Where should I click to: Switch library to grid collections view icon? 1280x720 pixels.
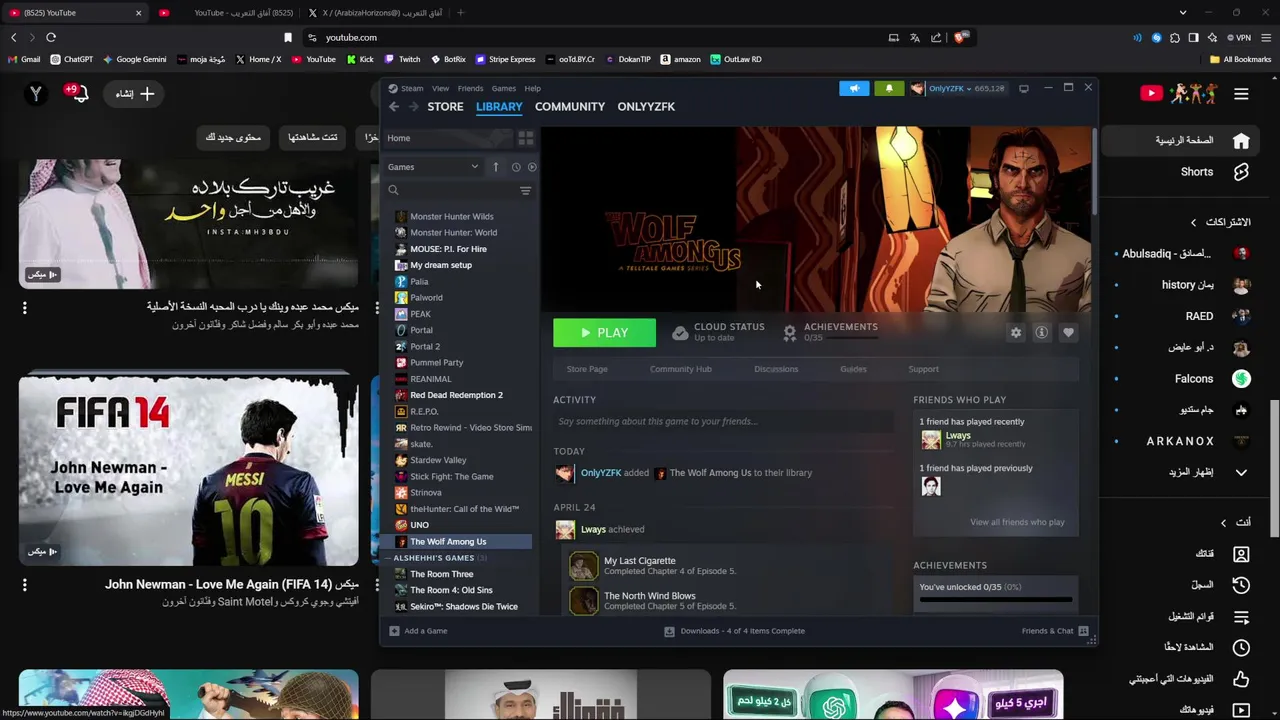click(x=526, y=138)
